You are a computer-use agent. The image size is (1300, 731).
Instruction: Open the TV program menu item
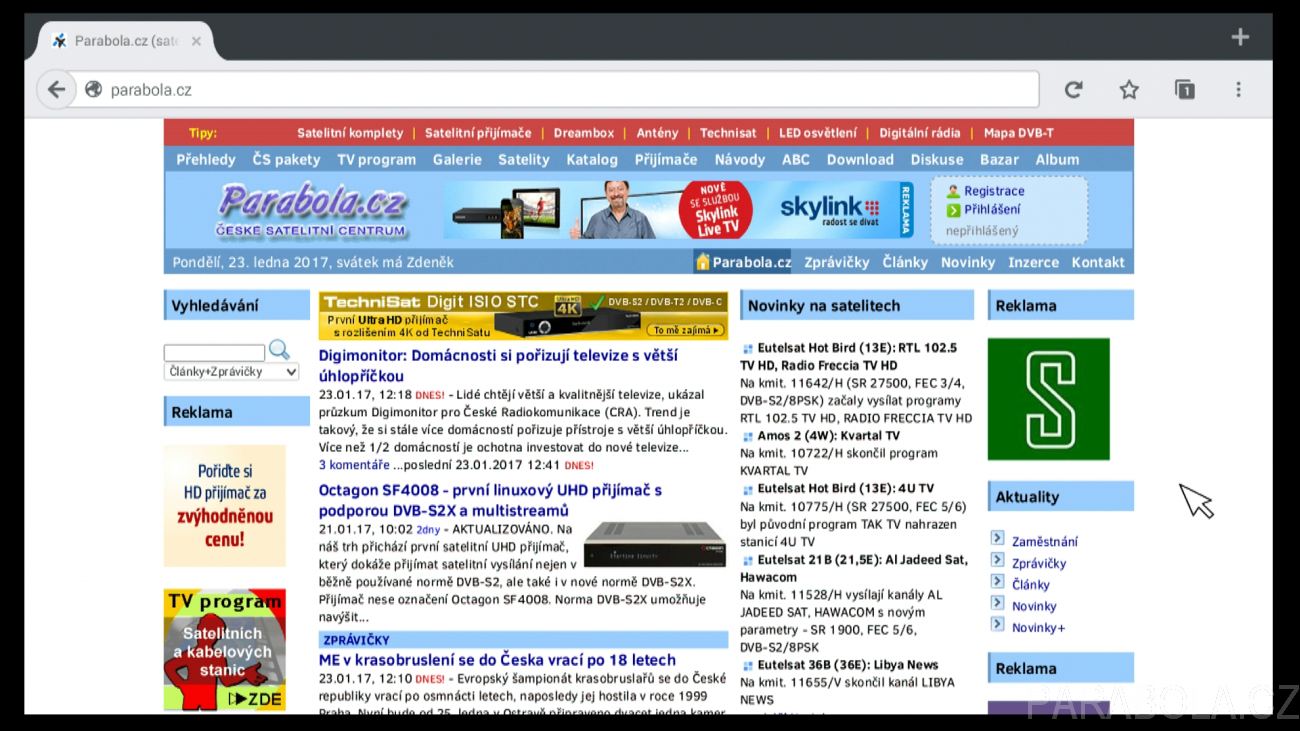click(376, 159)
